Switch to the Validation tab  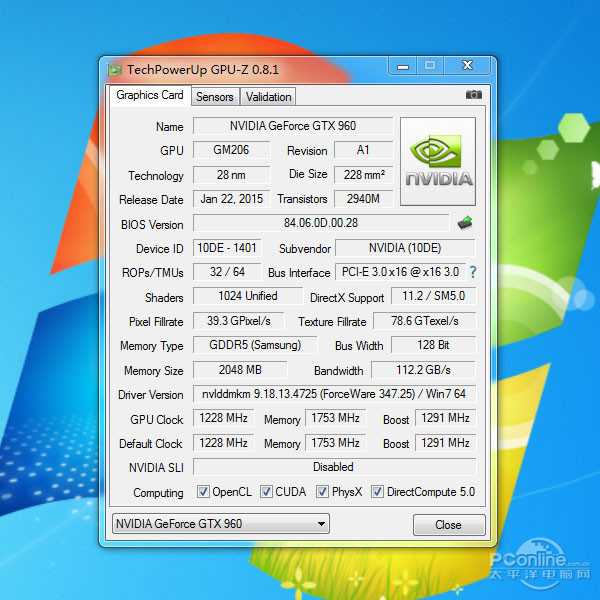[x=268, y=97]
